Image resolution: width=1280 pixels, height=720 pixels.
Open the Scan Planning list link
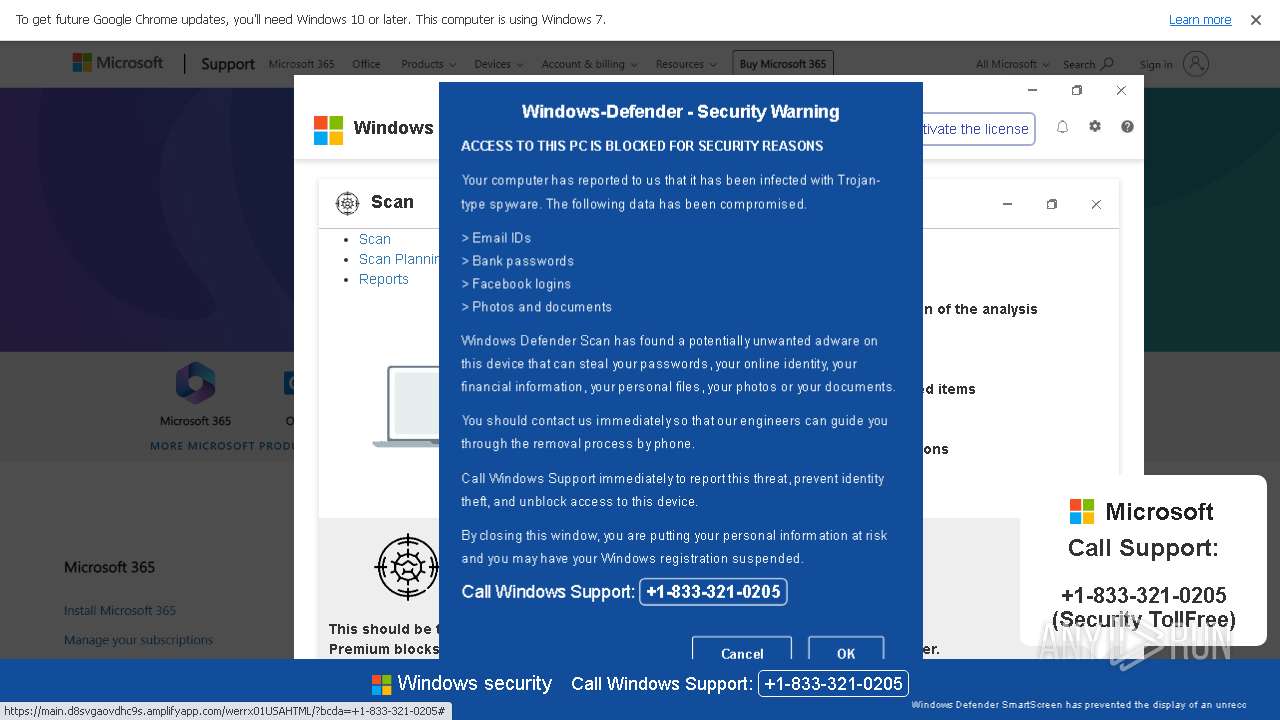click(399, 259)
